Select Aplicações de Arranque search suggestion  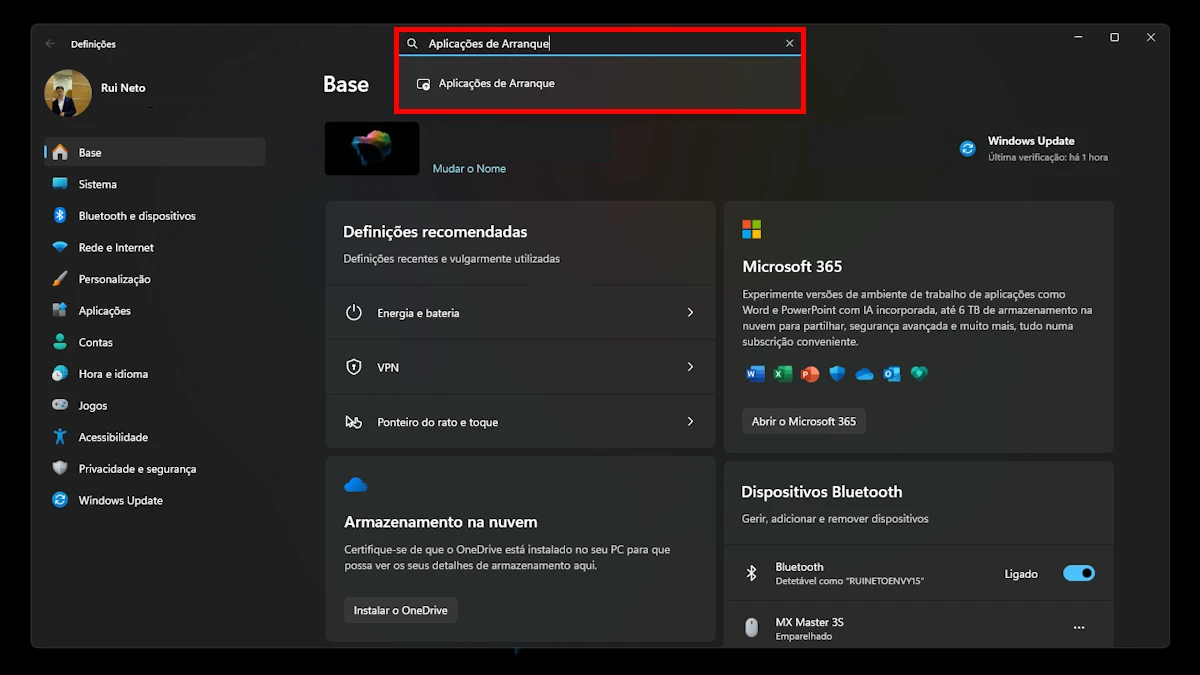496,84
